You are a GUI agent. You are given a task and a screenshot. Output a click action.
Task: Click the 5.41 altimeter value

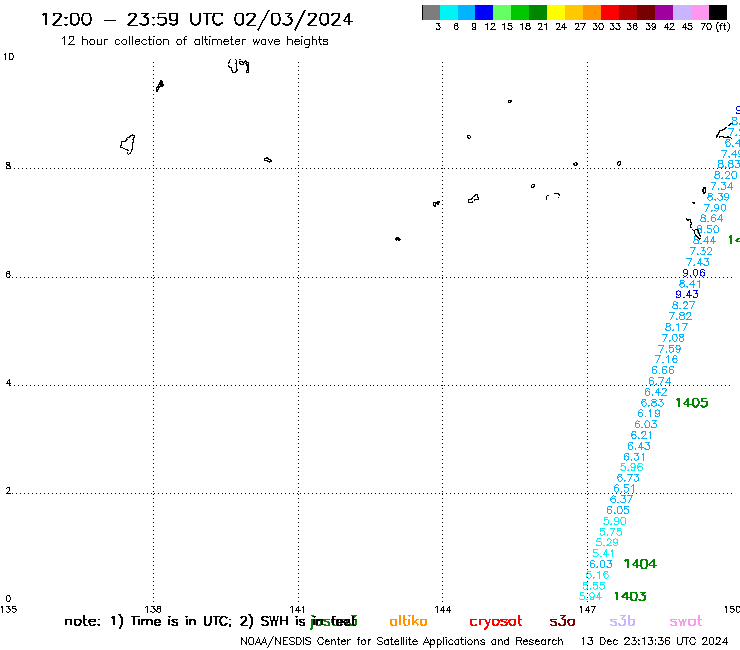pos(603,553)
